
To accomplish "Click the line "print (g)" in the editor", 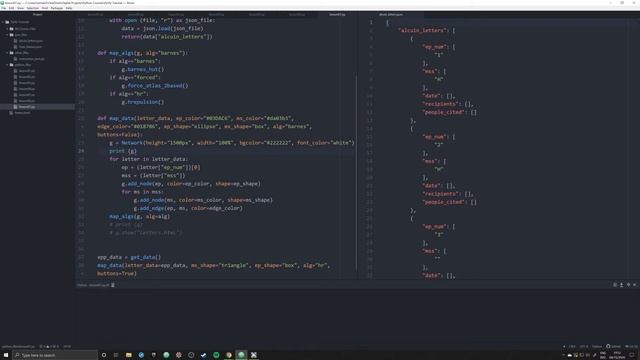I will click(123, 151).
